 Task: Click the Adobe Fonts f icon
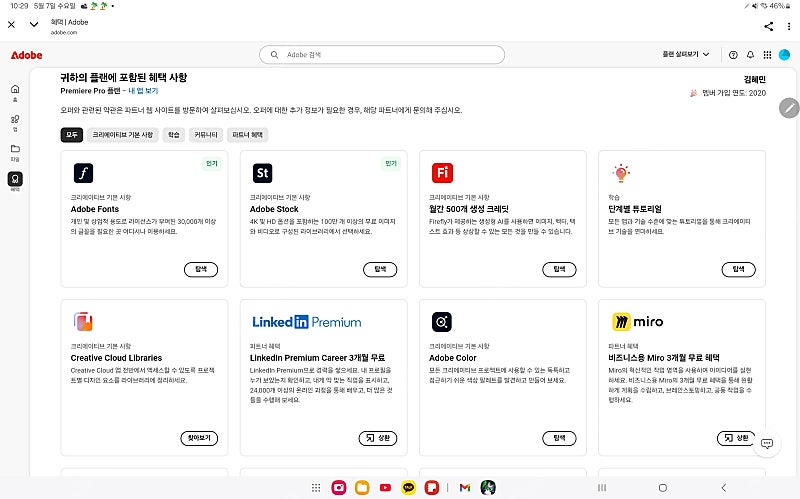[83, 173]
